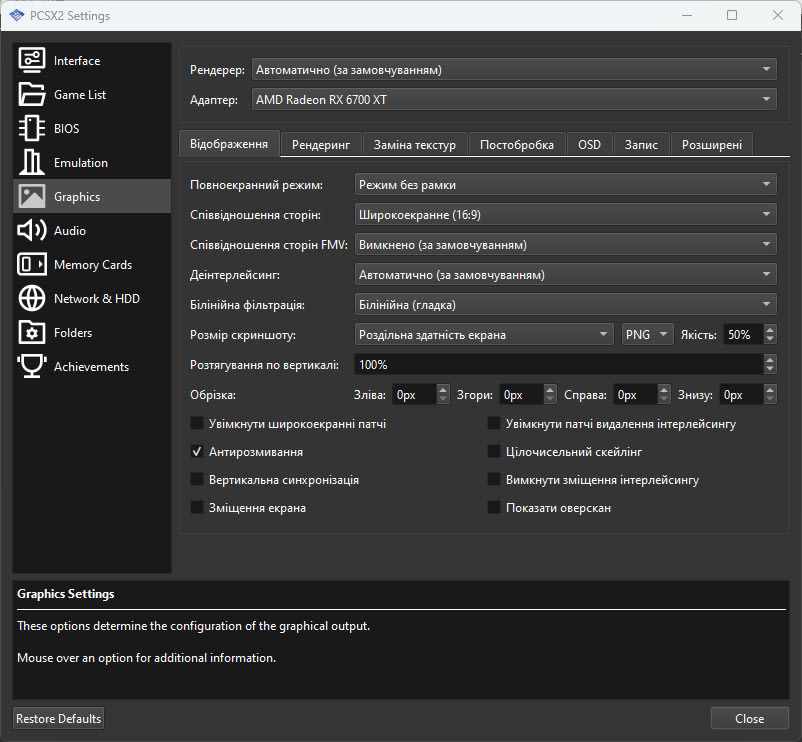Expand the Адаптер dropdown
The image size is (802, 742).
514,99
